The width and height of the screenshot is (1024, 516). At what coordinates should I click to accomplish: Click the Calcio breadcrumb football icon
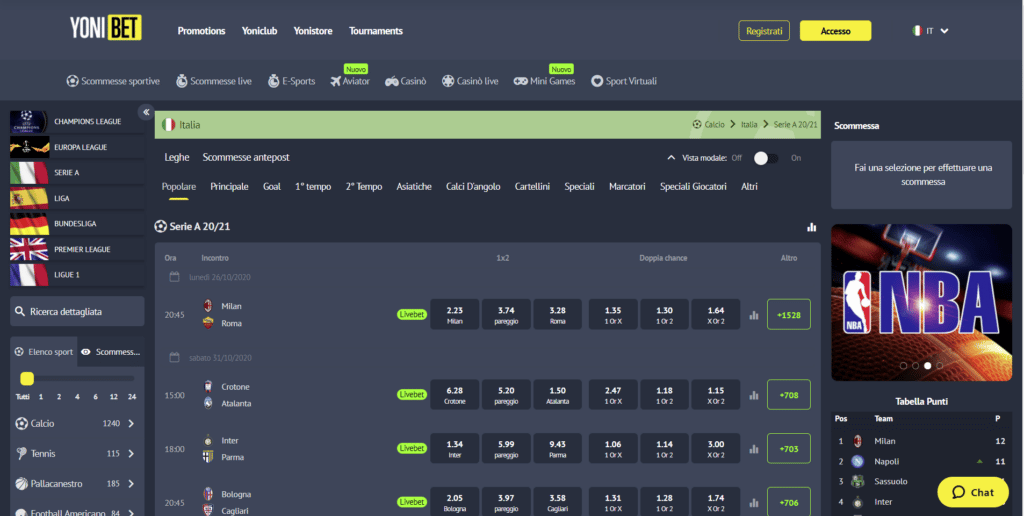(697, 124)
